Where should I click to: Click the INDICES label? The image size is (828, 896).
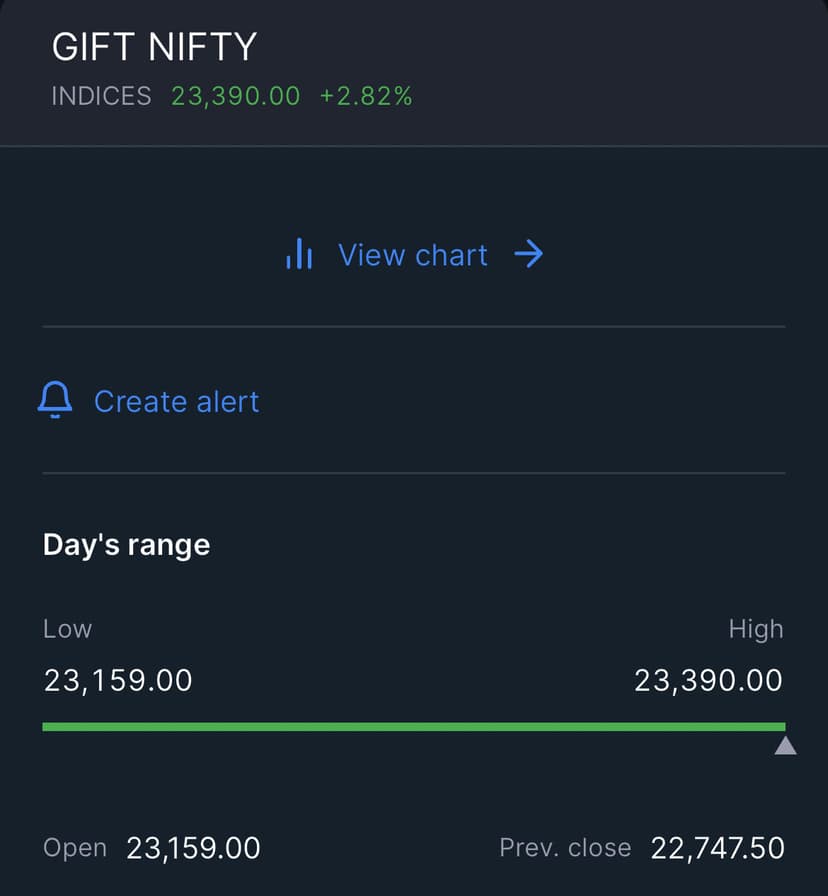101,96
